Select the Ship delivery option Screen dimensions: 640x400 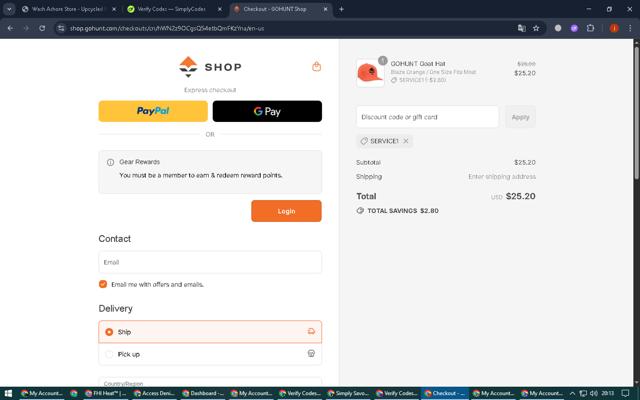[210, 332]
